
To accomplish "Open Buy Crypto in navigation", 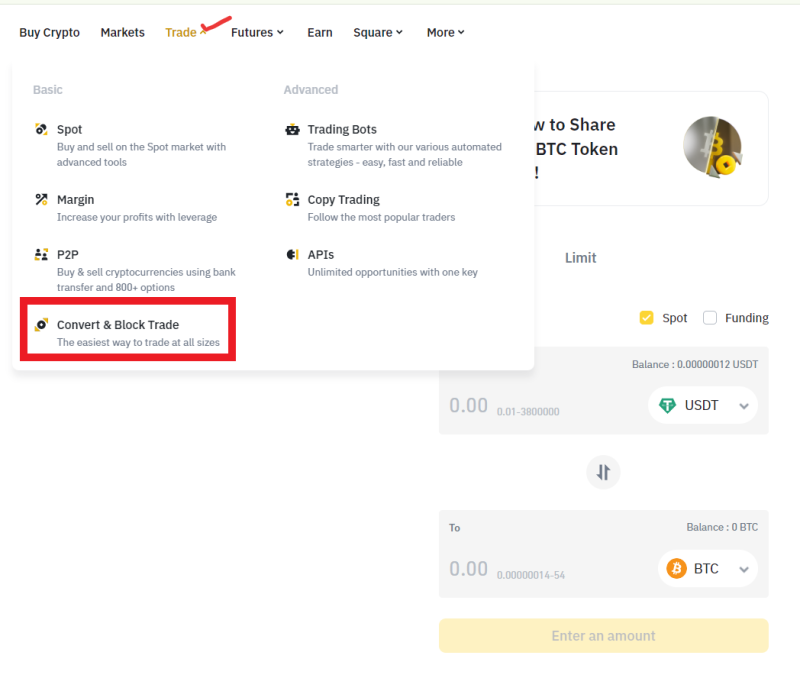I will click(x=49, y=33).
